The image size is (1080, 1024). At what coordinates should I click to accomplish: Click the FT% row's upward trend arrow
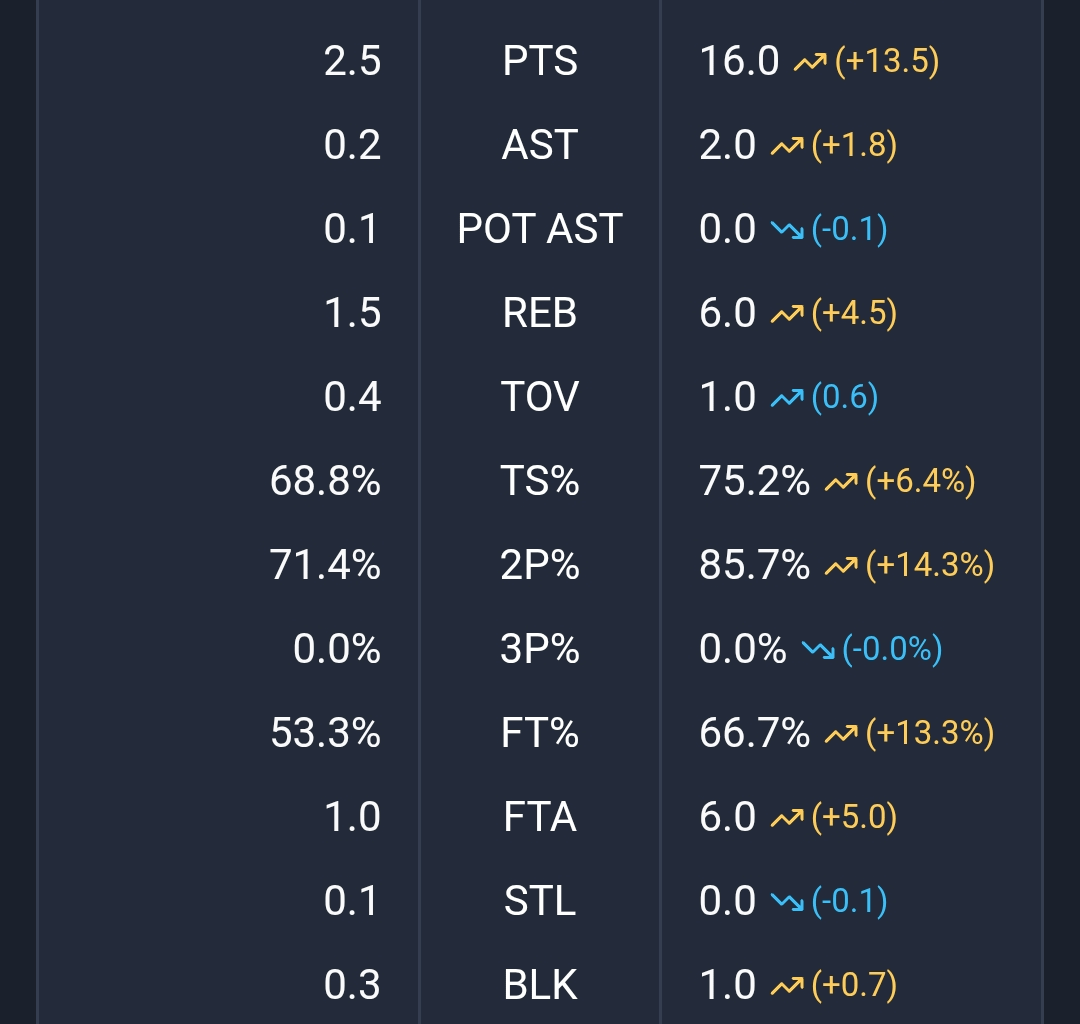click(x=840, y=735)
